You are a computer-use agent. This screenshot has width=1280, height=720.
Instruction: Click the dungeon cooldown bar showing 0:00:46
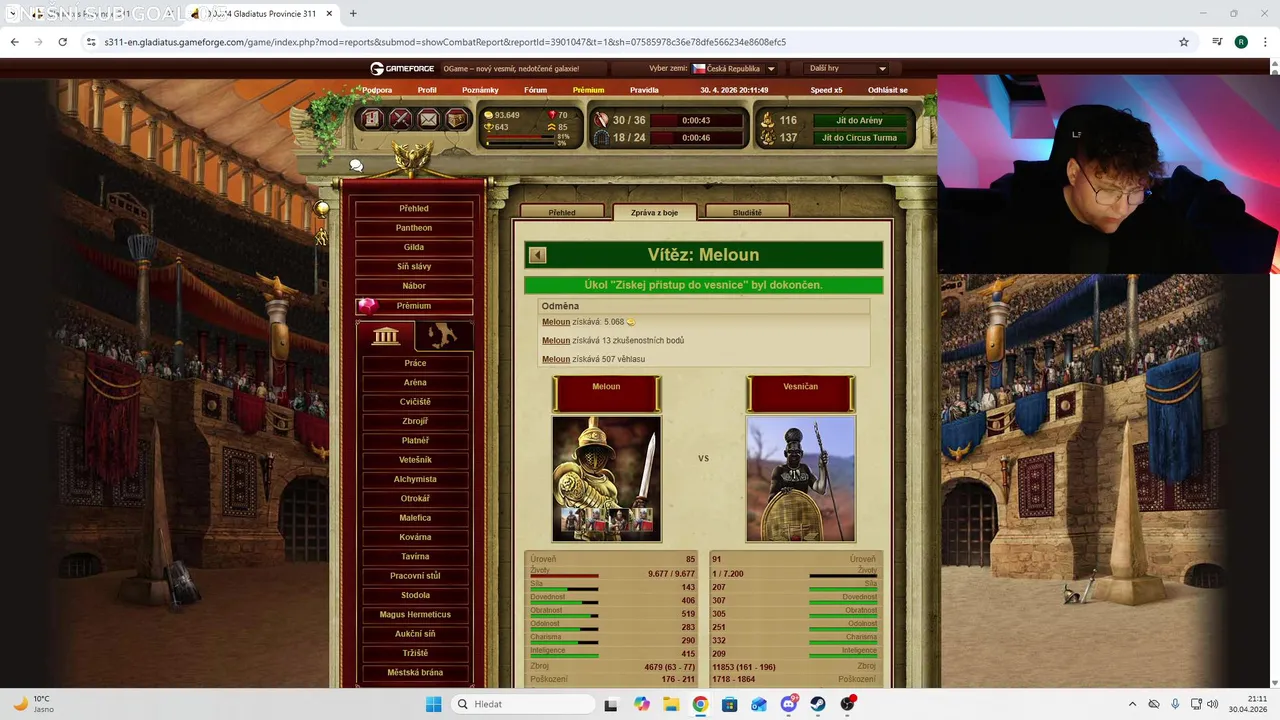tap(696, 138)
